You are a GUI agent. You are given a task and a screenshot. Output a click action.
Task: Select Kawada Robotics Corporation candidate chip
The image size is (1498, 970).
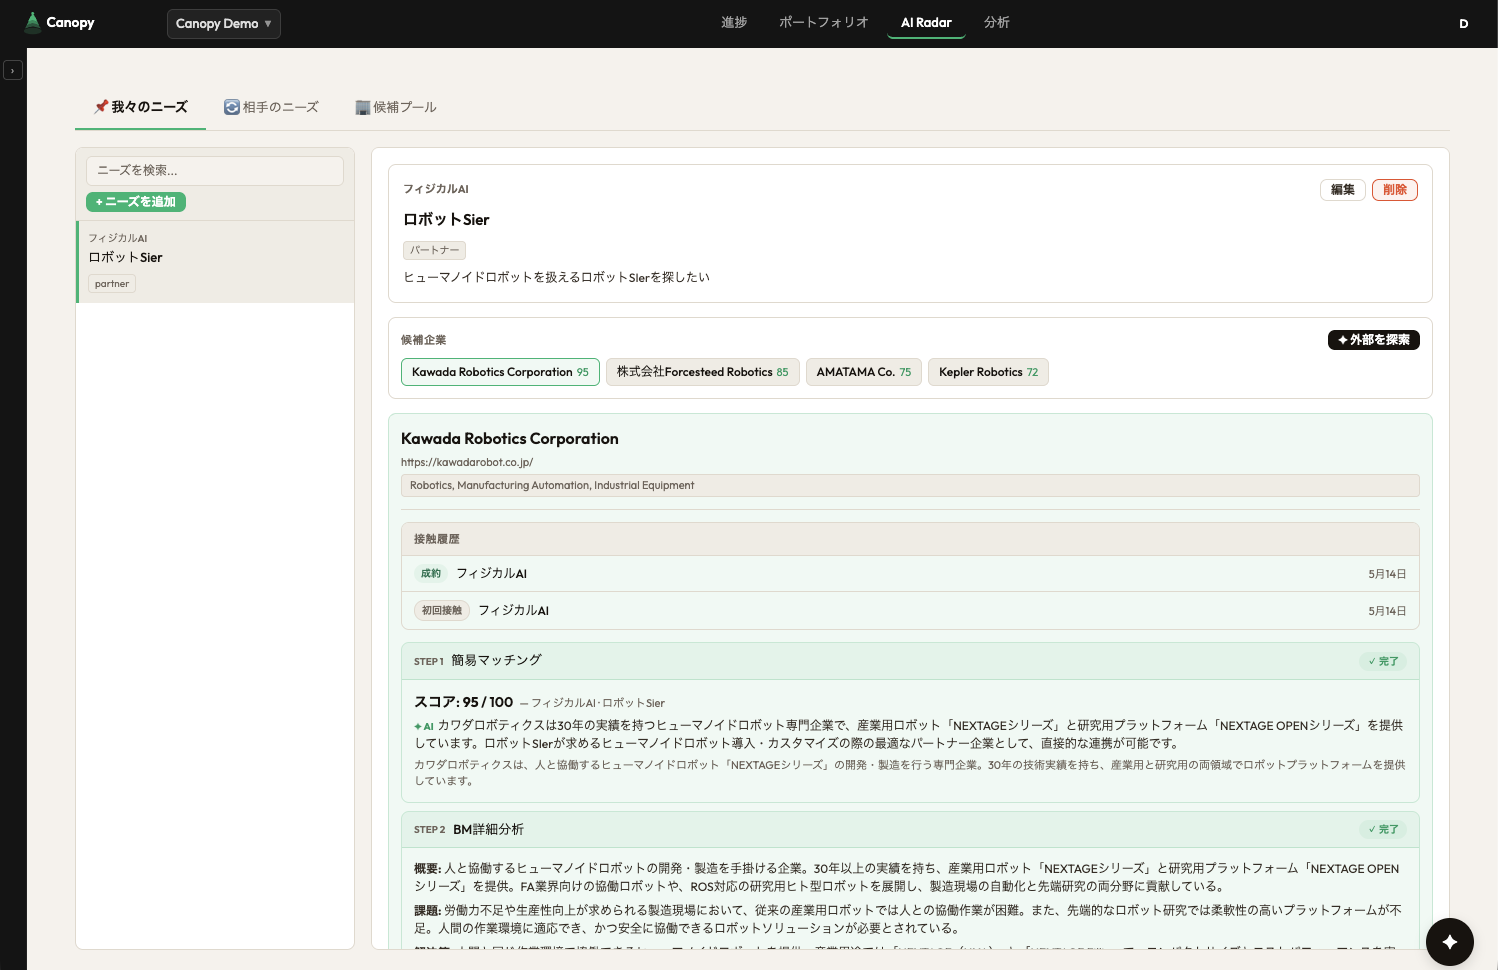pyautogui.click(x=500, y=372)
